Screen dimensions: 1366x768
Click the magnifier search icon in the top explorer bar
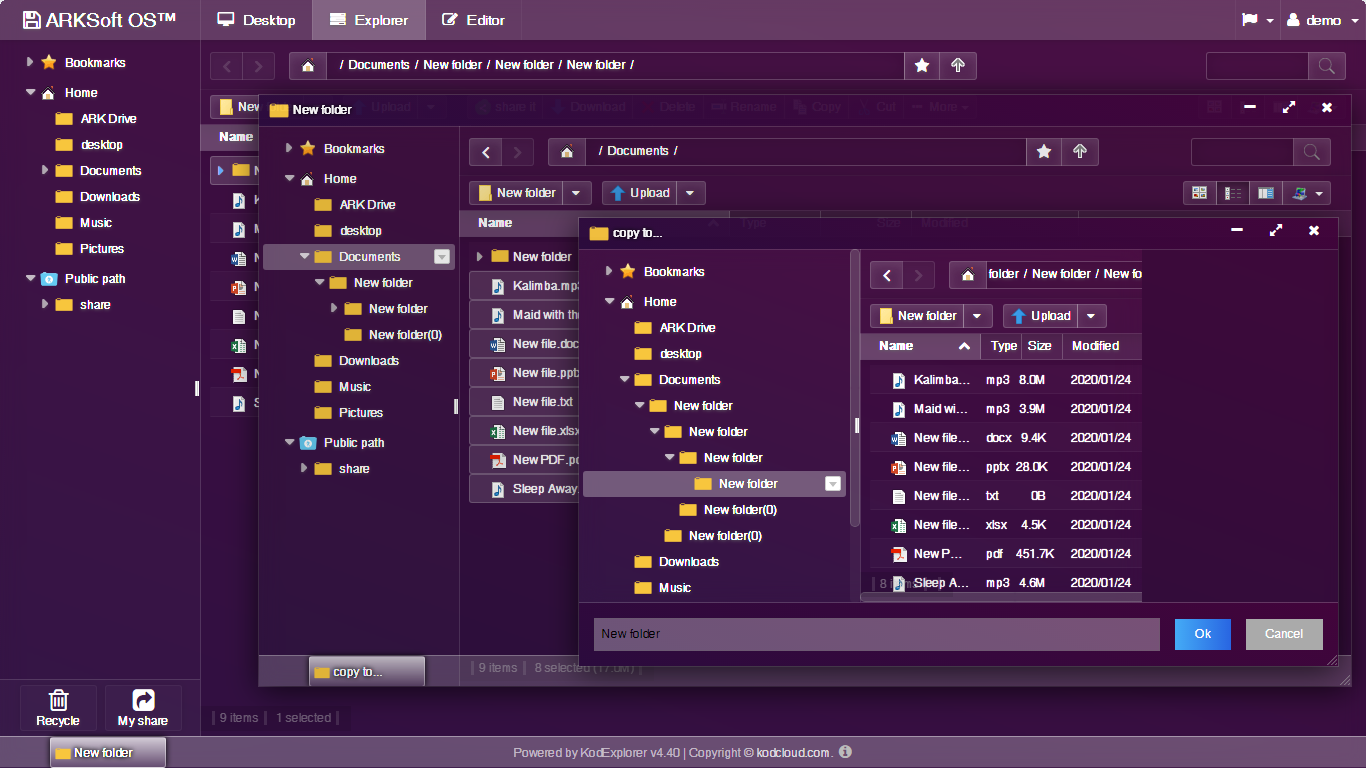point(1326,66)
